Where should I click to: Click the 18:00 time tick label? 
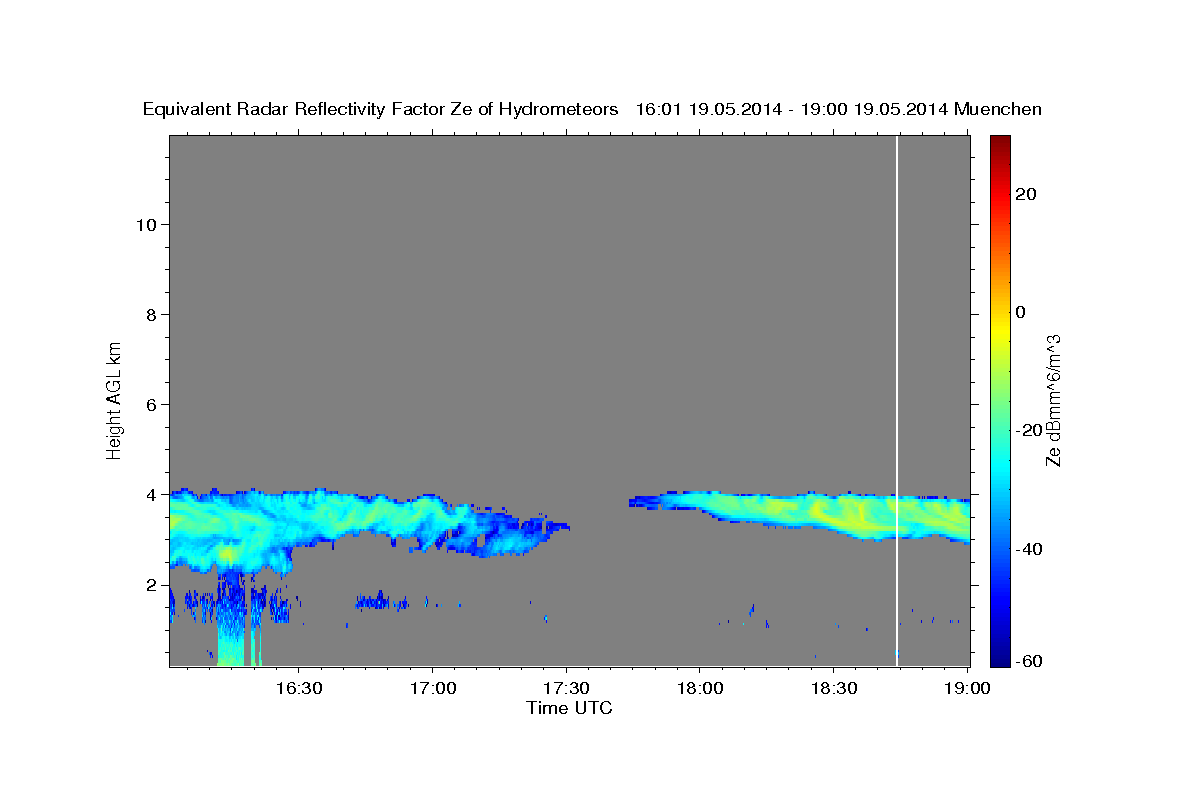[699, 689]
